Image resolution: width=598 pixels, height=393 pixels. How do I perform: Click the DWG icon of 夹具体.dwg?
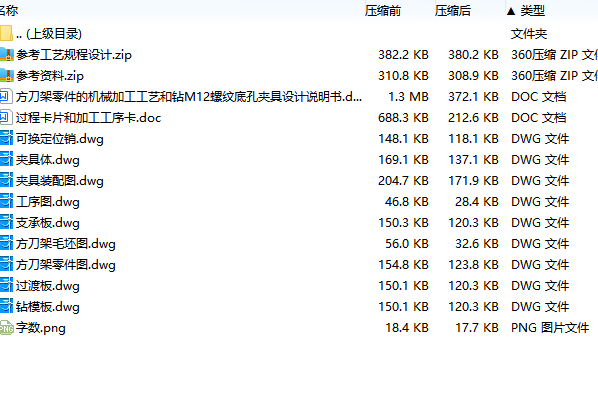click(x=6, y=159)
